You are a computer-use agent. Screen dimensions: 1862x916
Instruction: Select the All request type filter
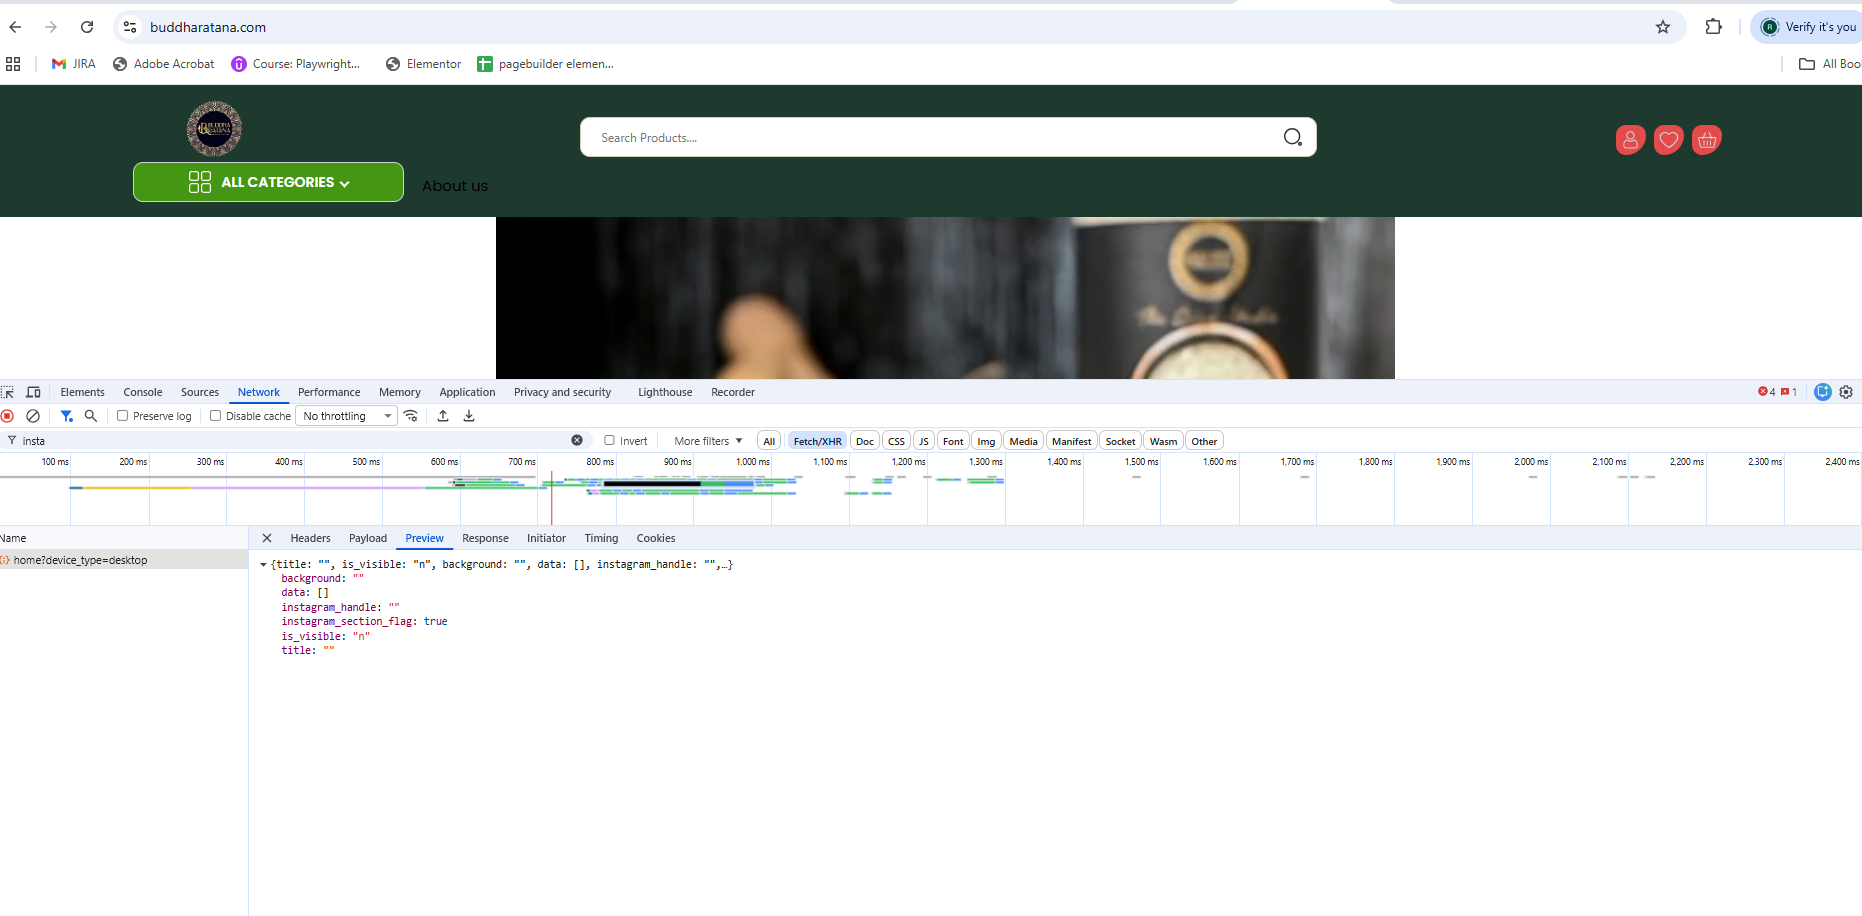[x=769, y=441]
